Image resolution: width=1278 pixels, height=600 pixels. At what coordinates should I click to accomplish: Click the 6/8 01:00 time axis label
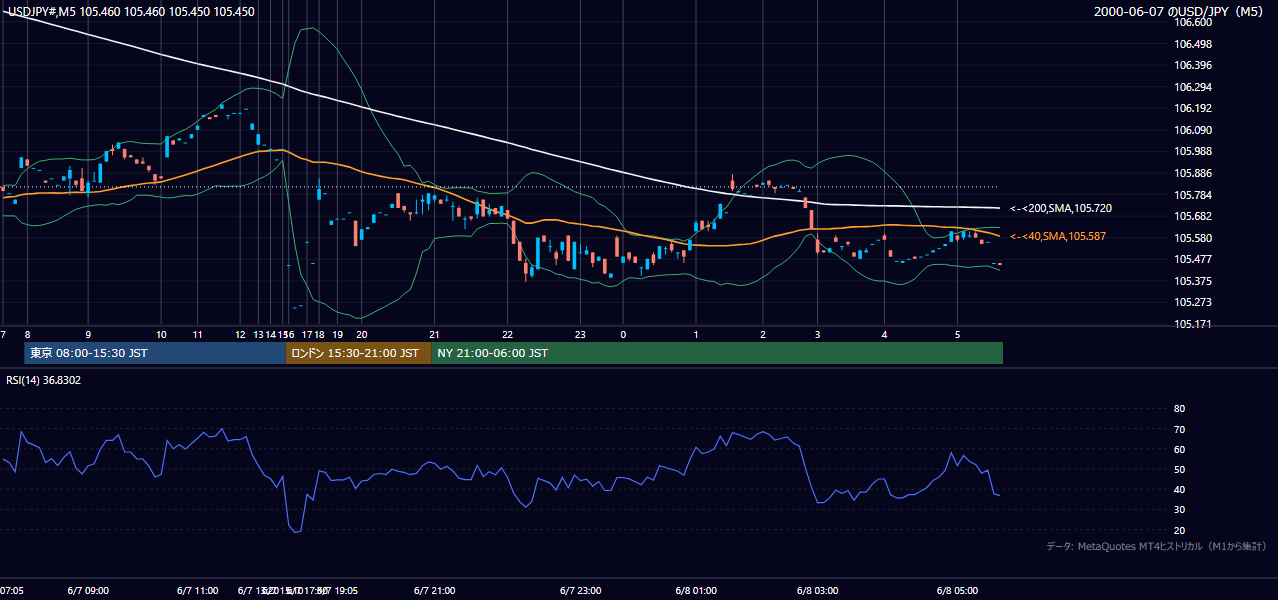click(x=696, y=590)
